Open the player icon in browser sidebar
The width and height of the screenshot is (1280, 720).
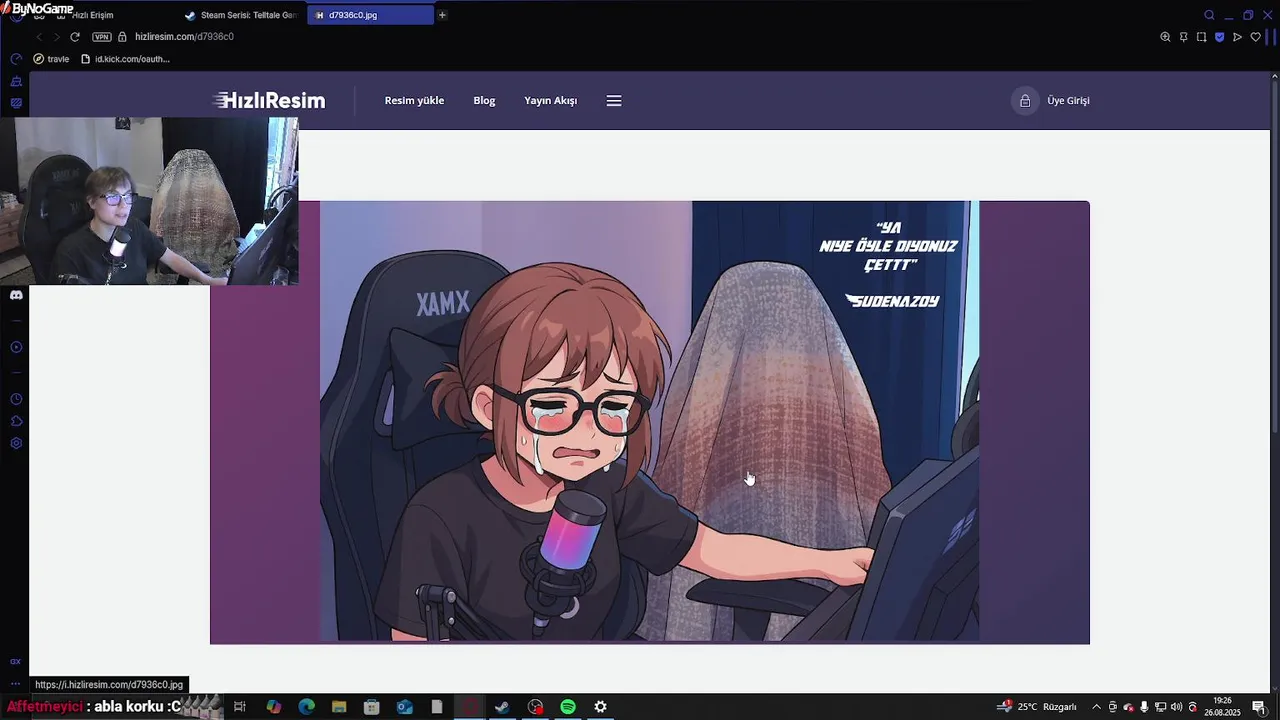click(16, 347)
